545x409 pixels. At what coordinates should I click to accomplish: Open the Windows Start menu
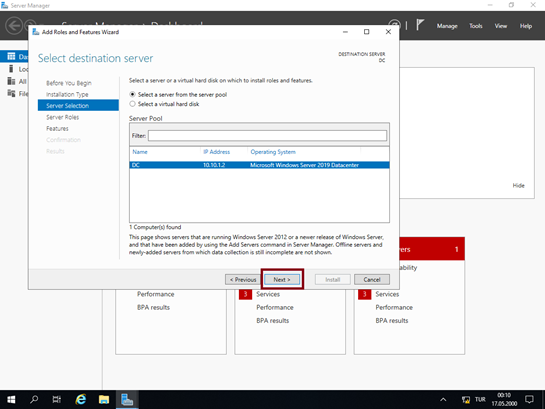[11, 400]
